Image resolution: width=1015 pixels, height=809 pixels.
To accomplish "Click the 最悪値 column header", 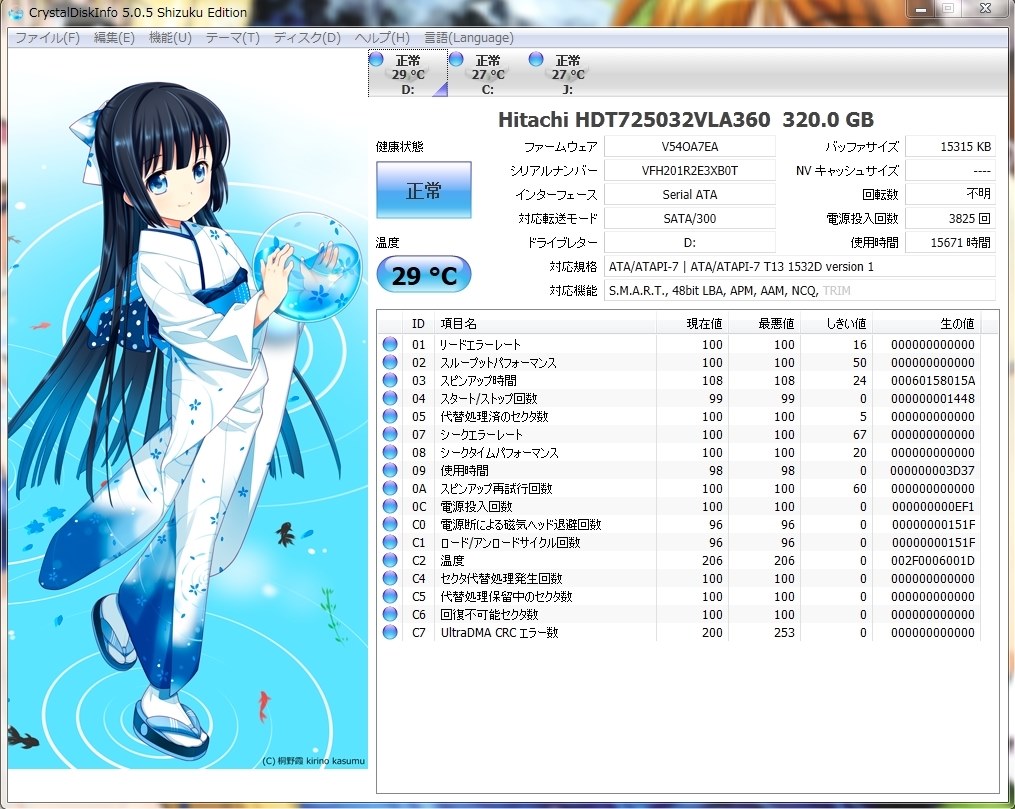I will (764, 324).
